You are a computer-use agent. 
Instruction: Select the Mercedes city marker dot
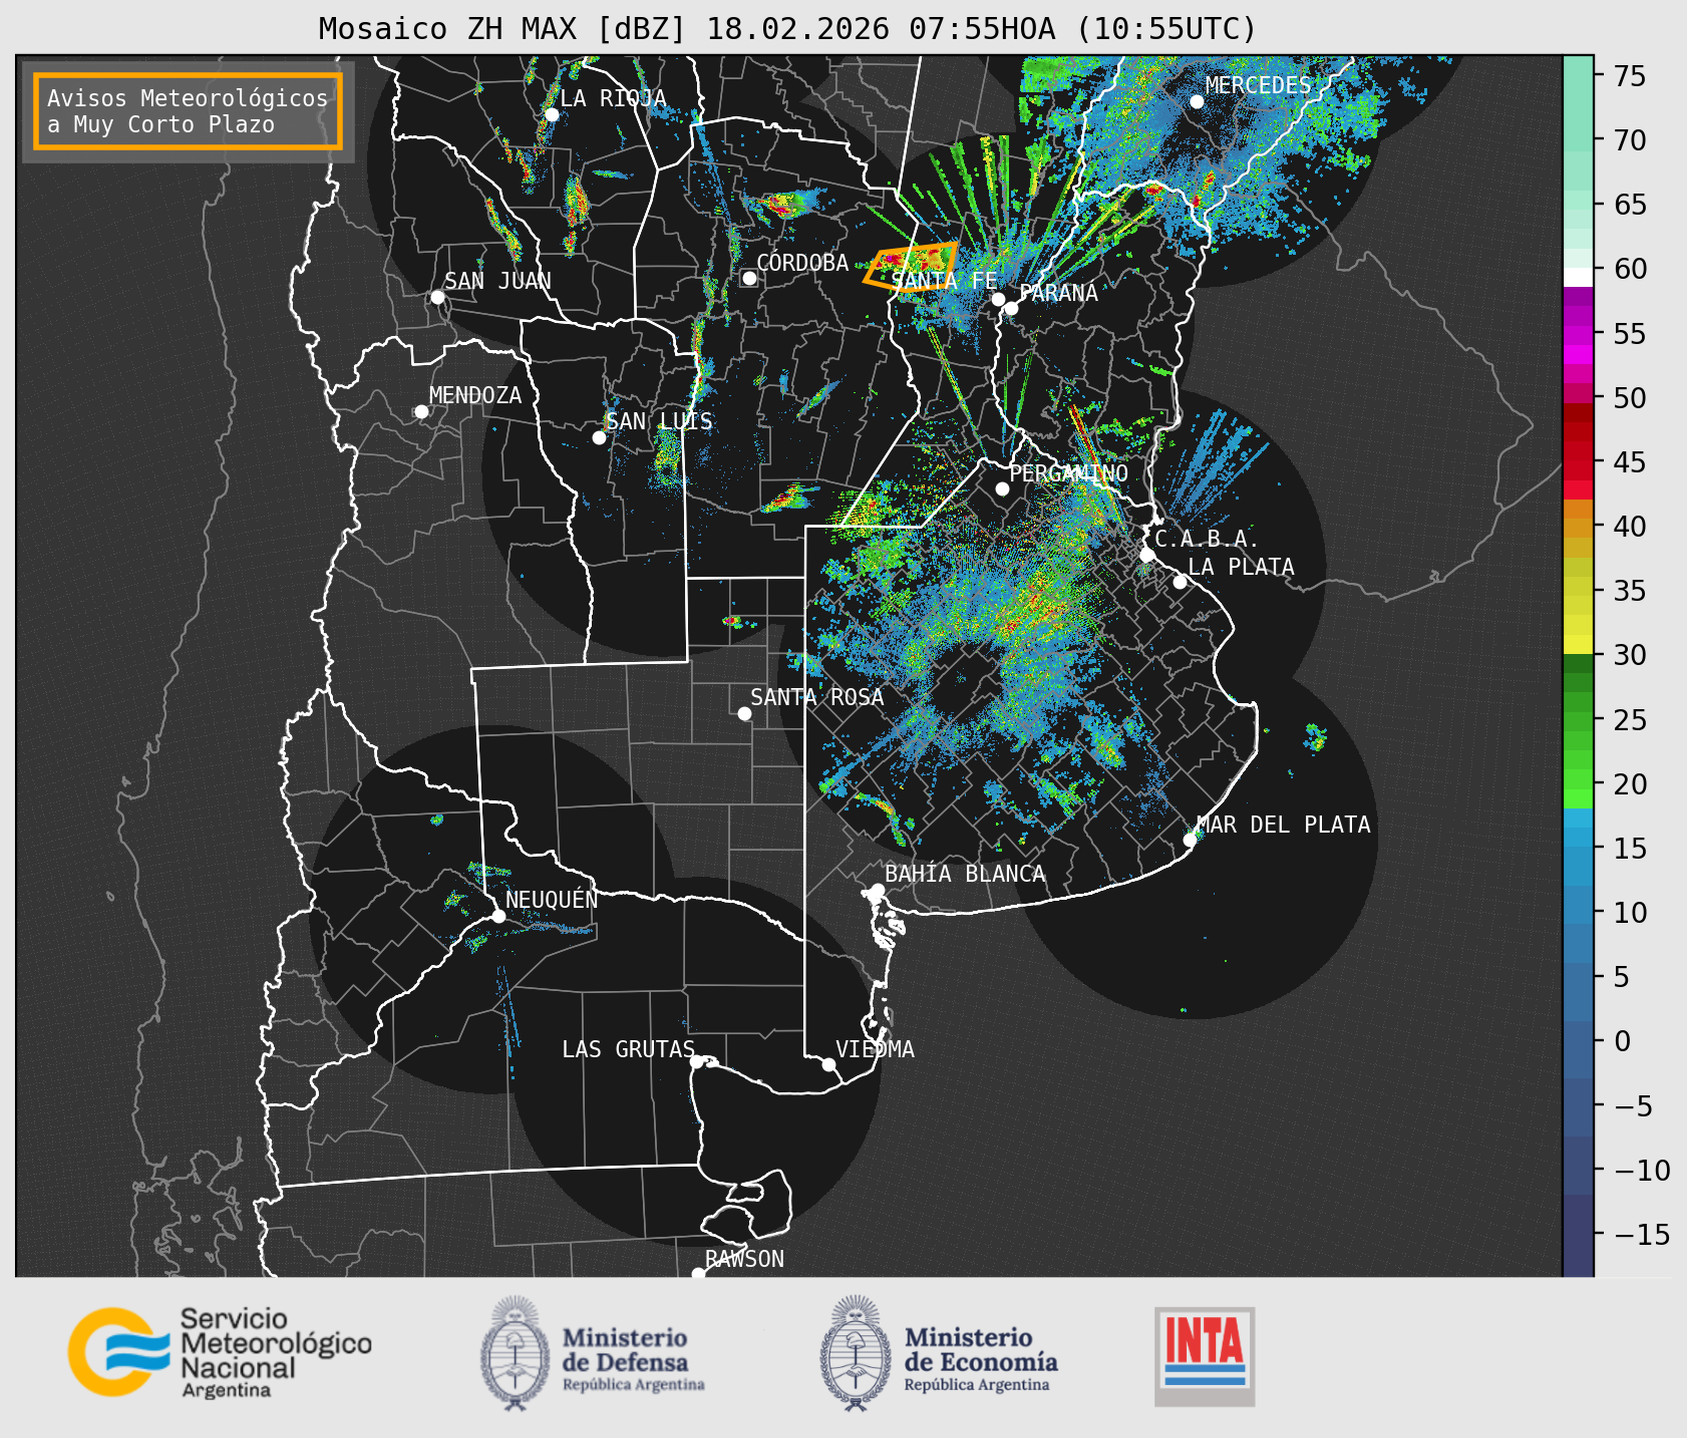point(1196,101)
